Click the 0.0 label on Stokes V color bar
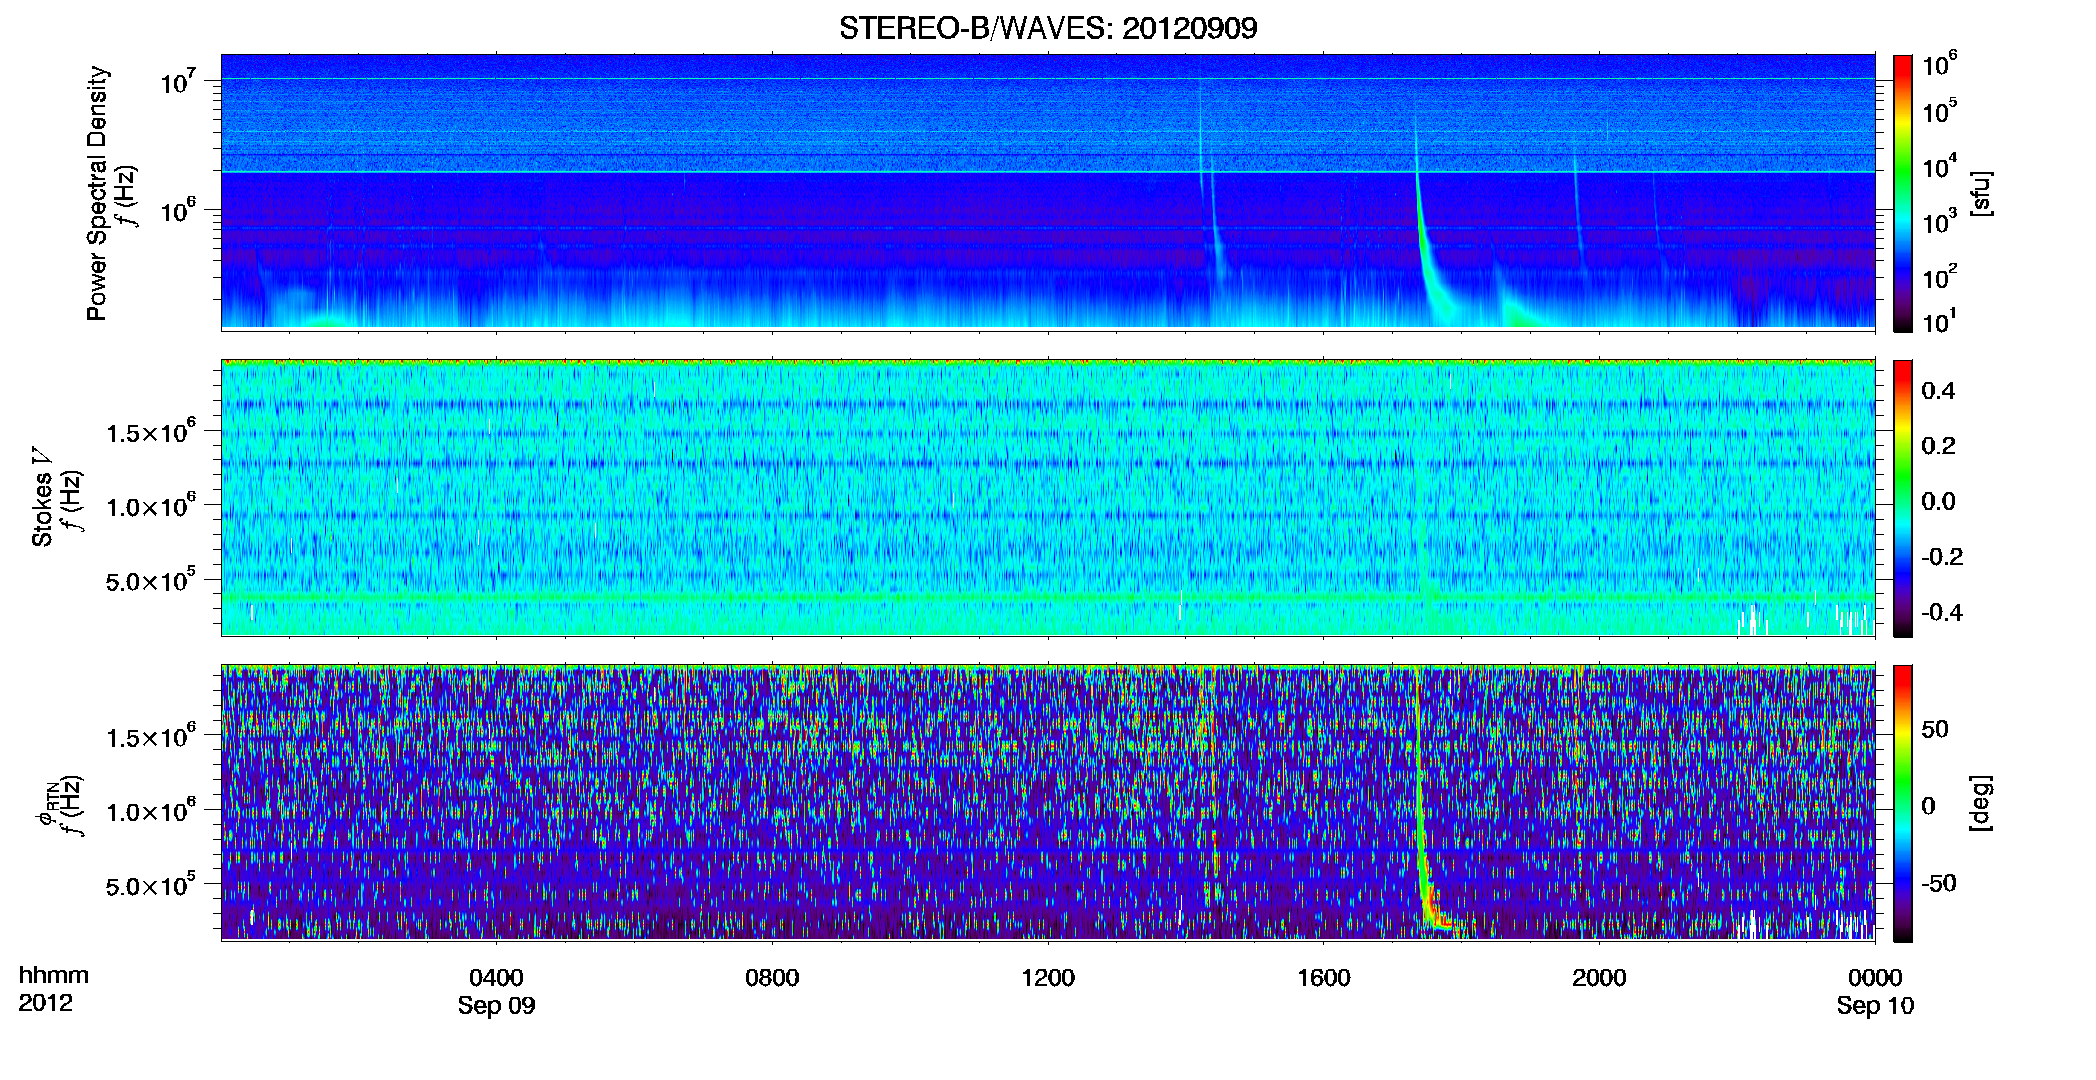This screenshot has width=2096, height=1080. (x=1938, y=501)
